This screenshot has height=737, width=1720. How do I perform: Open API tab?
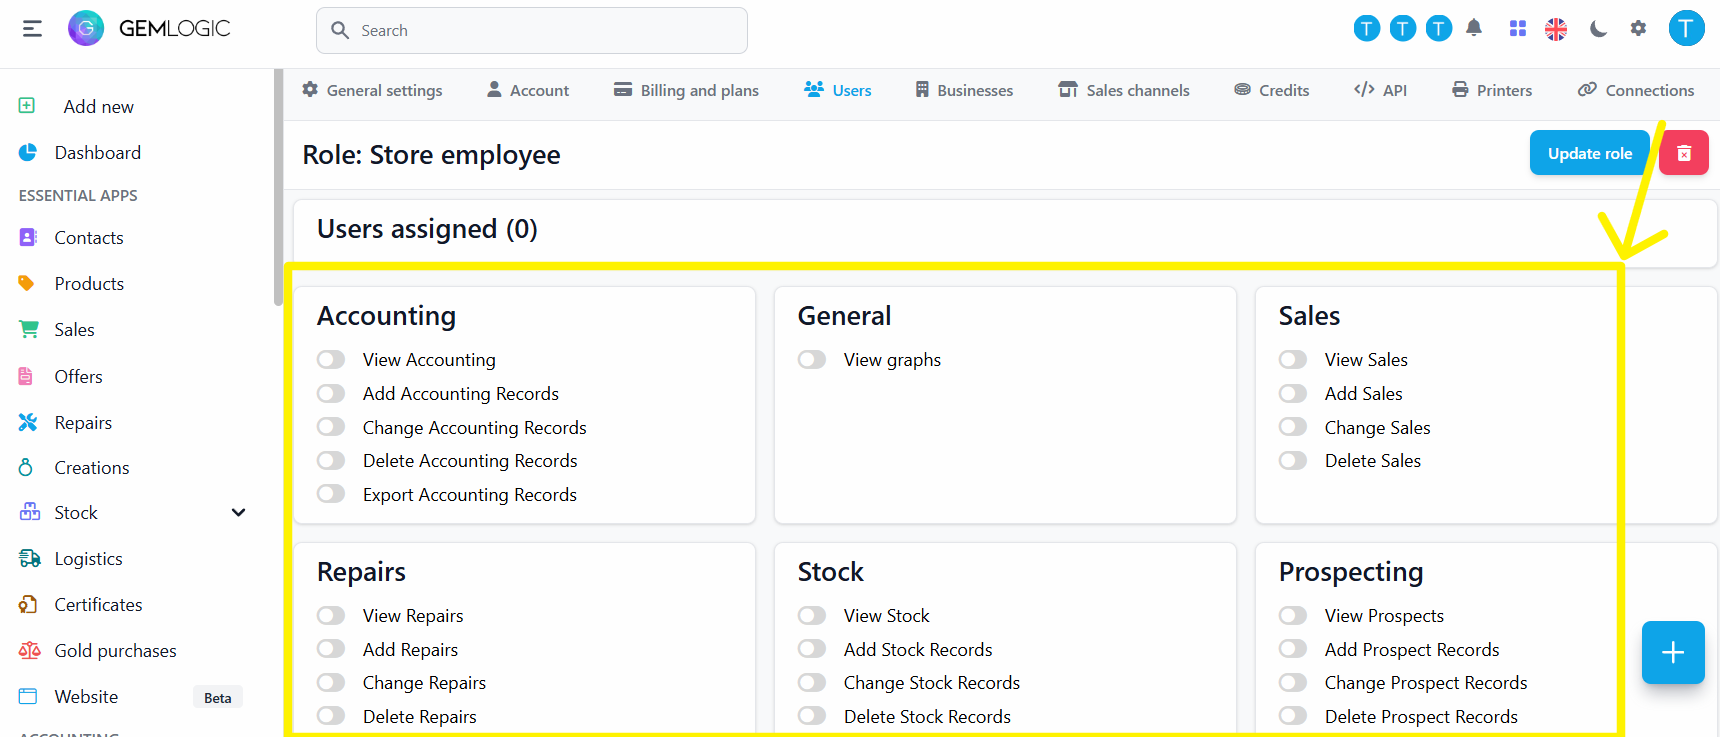[x=1380, y=90]
